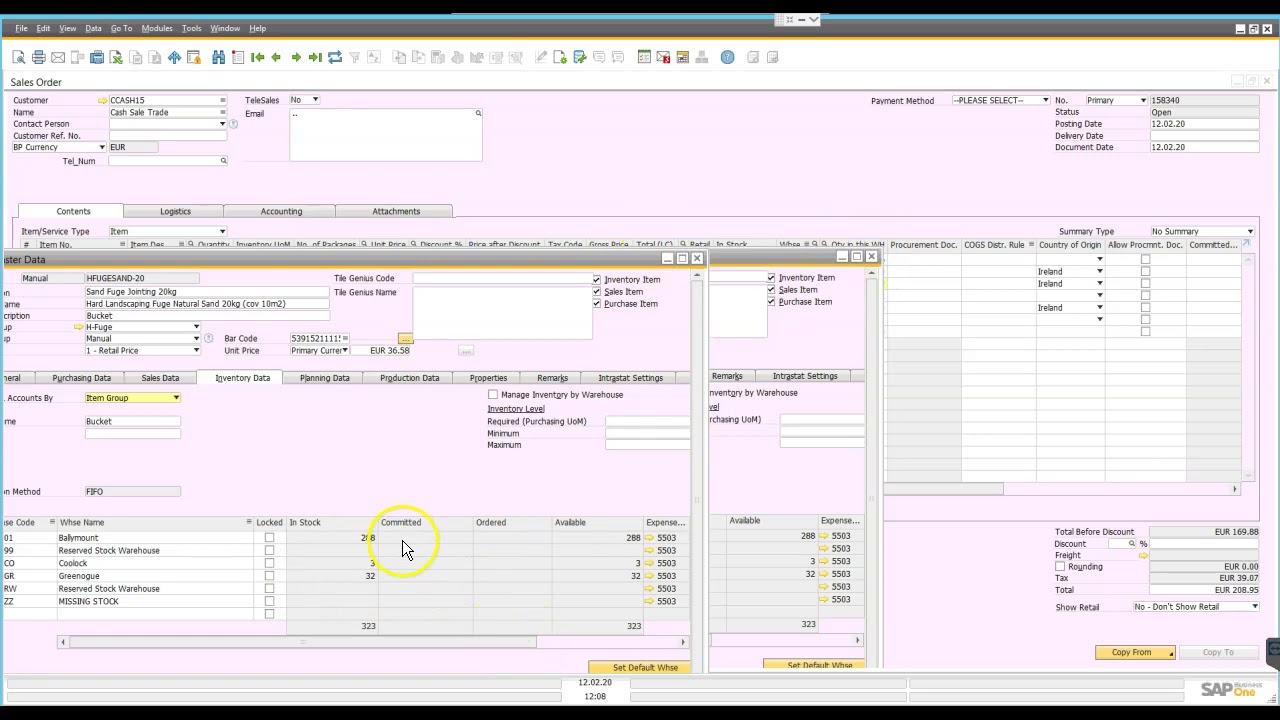Select the Greenogue warehouse row name

point(79,576)
